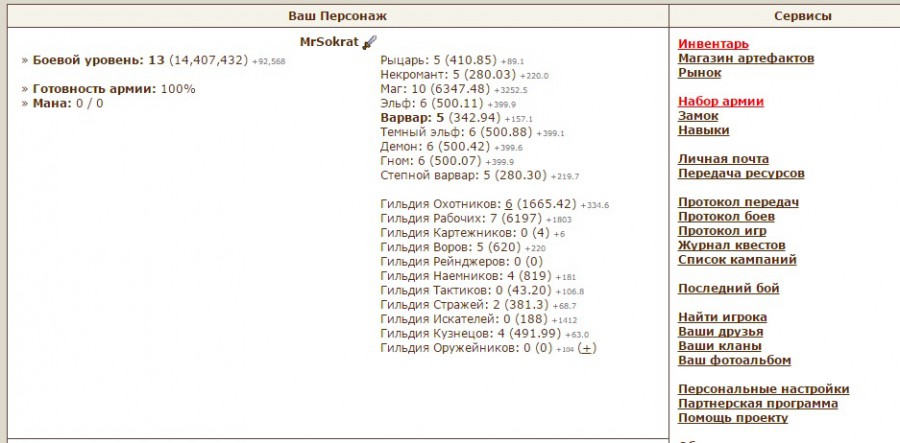Select the red Набор армии link
The width and height of the screenshot is (900, 443).
coord(721,101)
